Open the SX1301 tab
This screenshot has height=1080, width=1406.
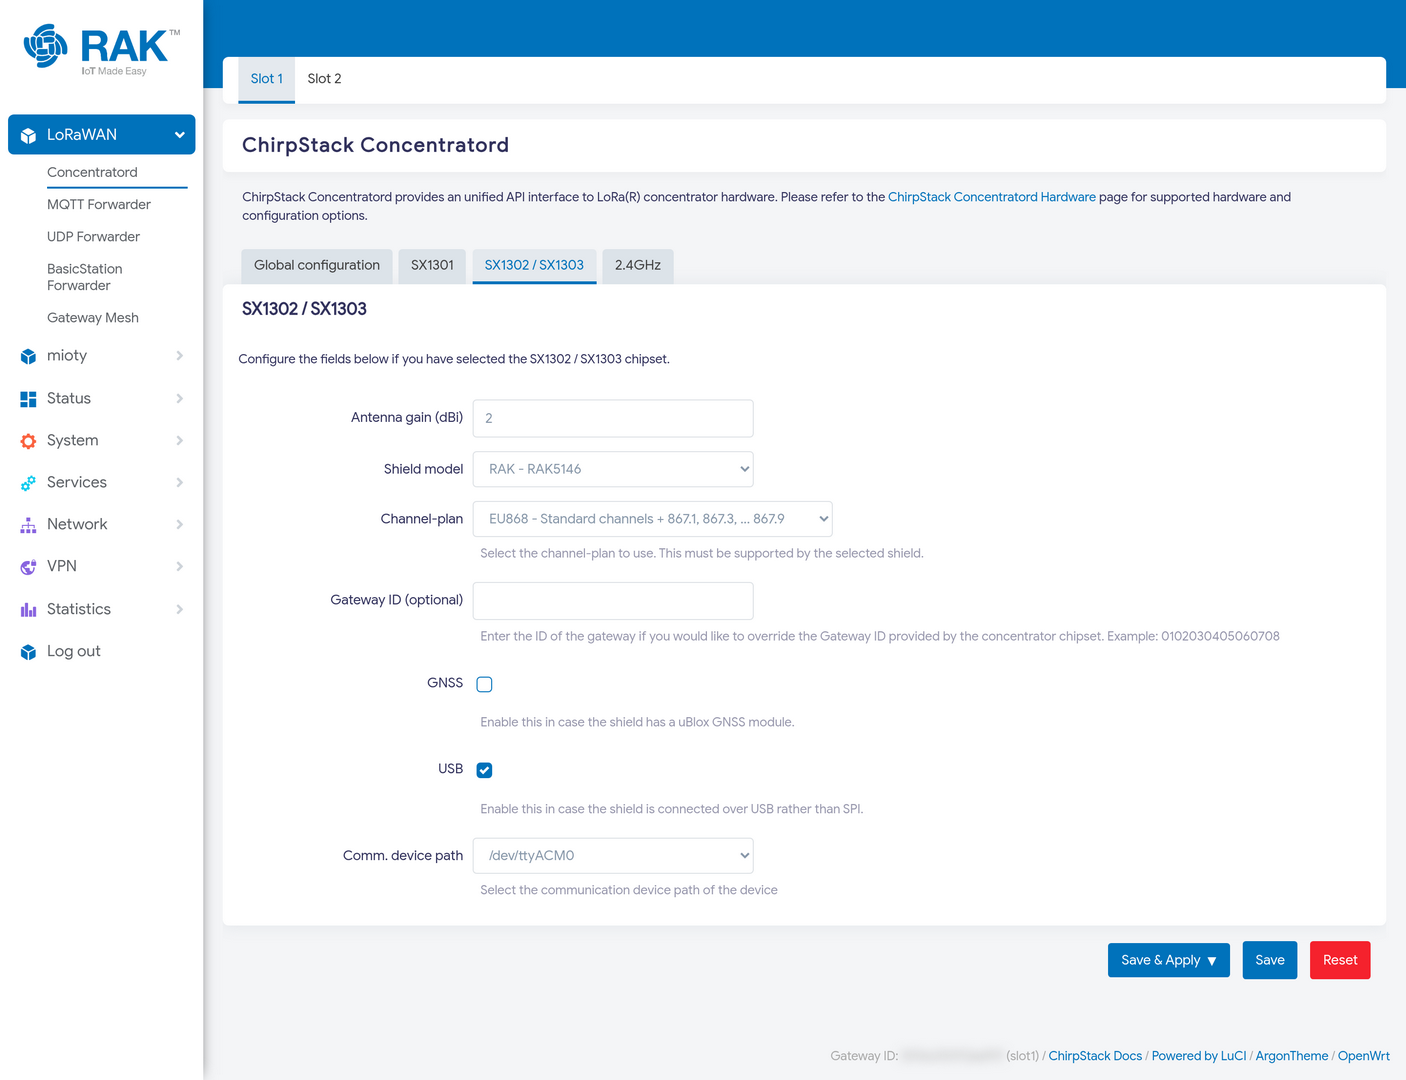click(432, 266)
